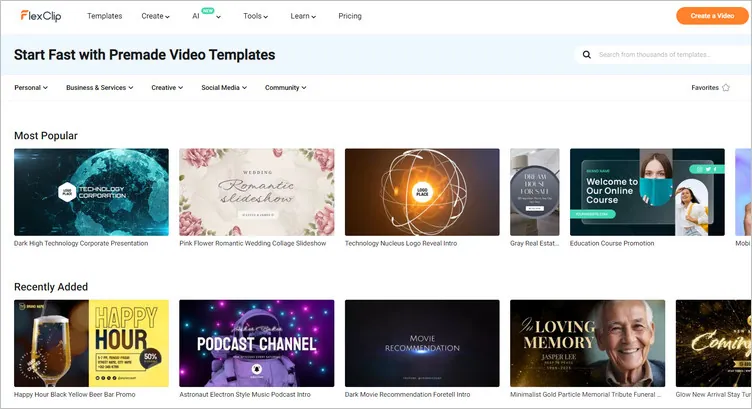
Task: Expand the Create menu
Action: point(155,16)
